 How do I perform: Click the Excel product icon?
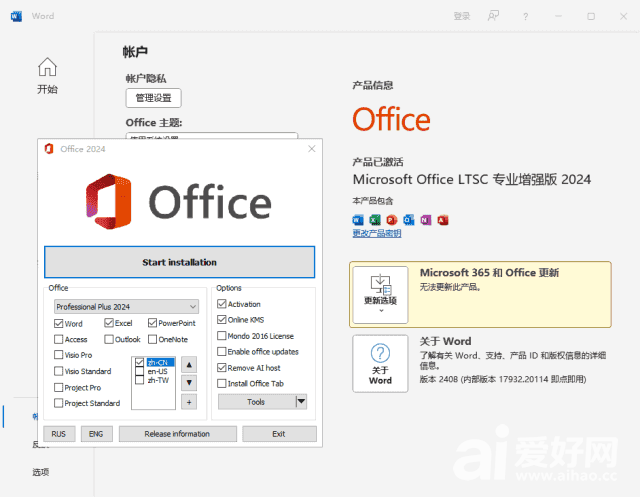click(375, 220)
